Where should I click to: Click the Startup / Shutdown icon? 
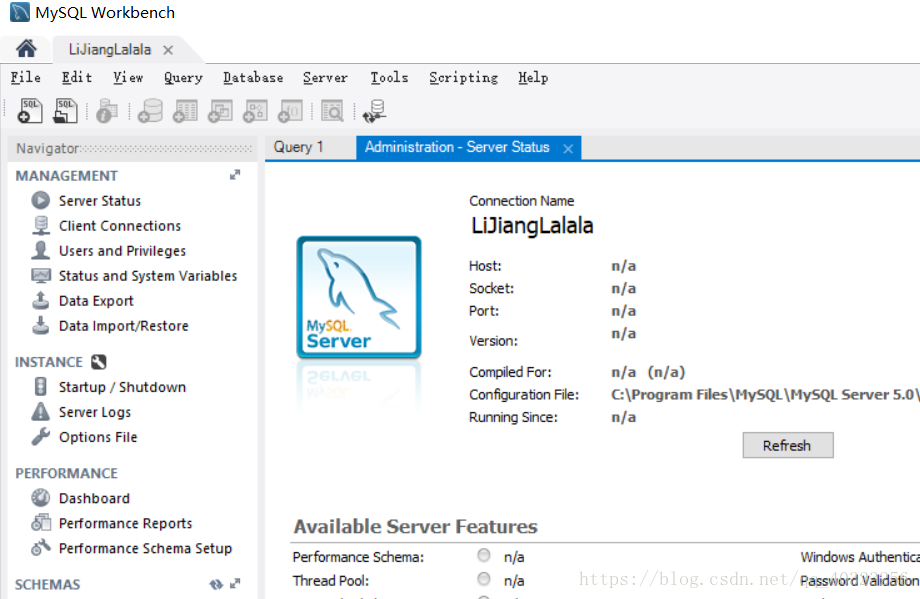pos(40,387)
